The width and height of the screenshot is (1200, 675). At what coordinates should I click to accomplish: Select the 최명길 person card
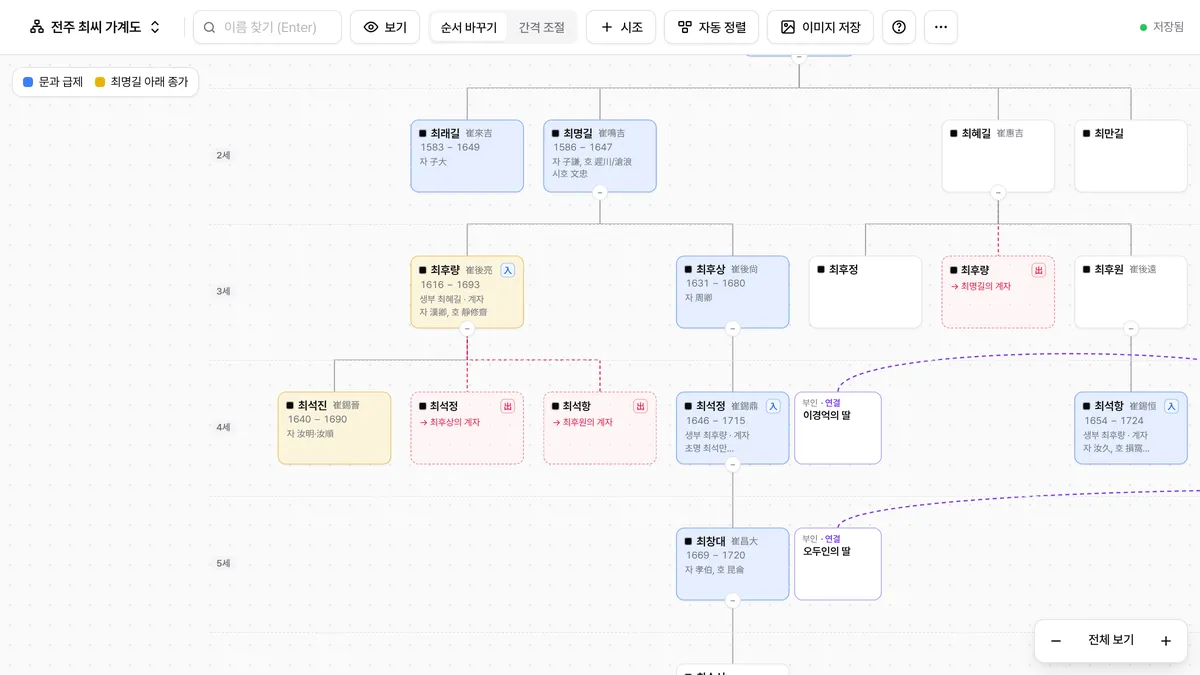pyautogui.click(x=600, y=156)
